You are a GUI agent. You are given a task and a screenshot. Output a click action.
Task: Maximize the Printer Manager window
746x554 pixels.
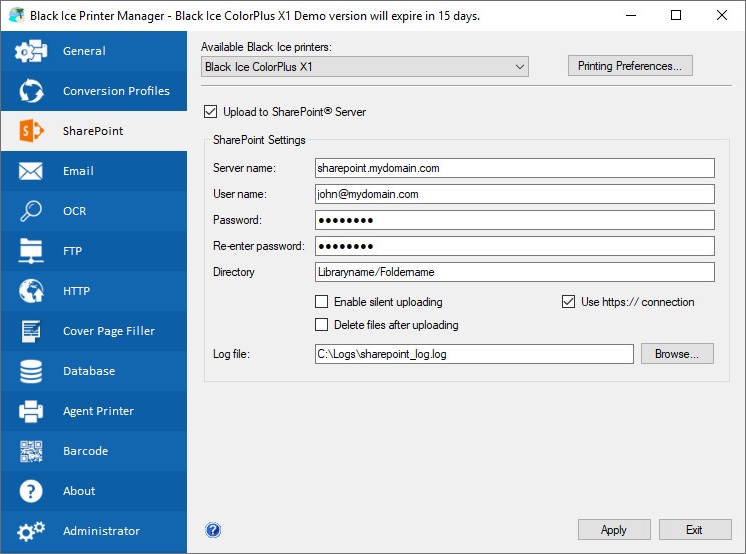[676, 15]
